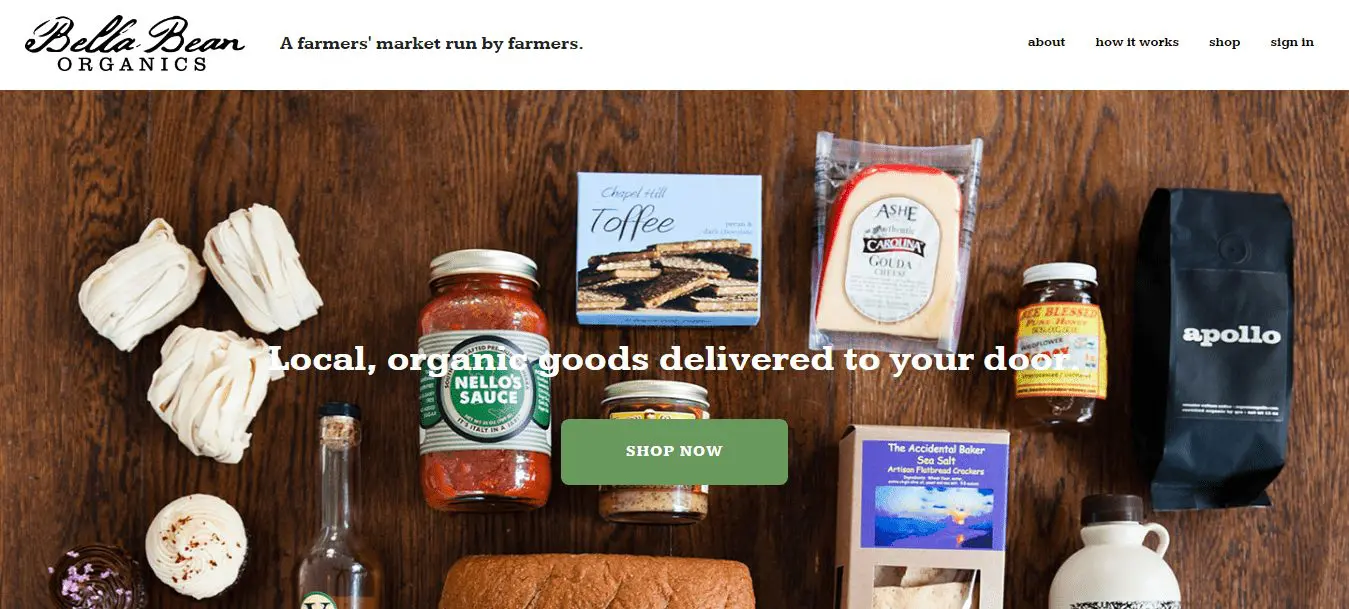The image size is (1349, 609).
Task: Open the how it works page
Action: [x=1137, y=42]
